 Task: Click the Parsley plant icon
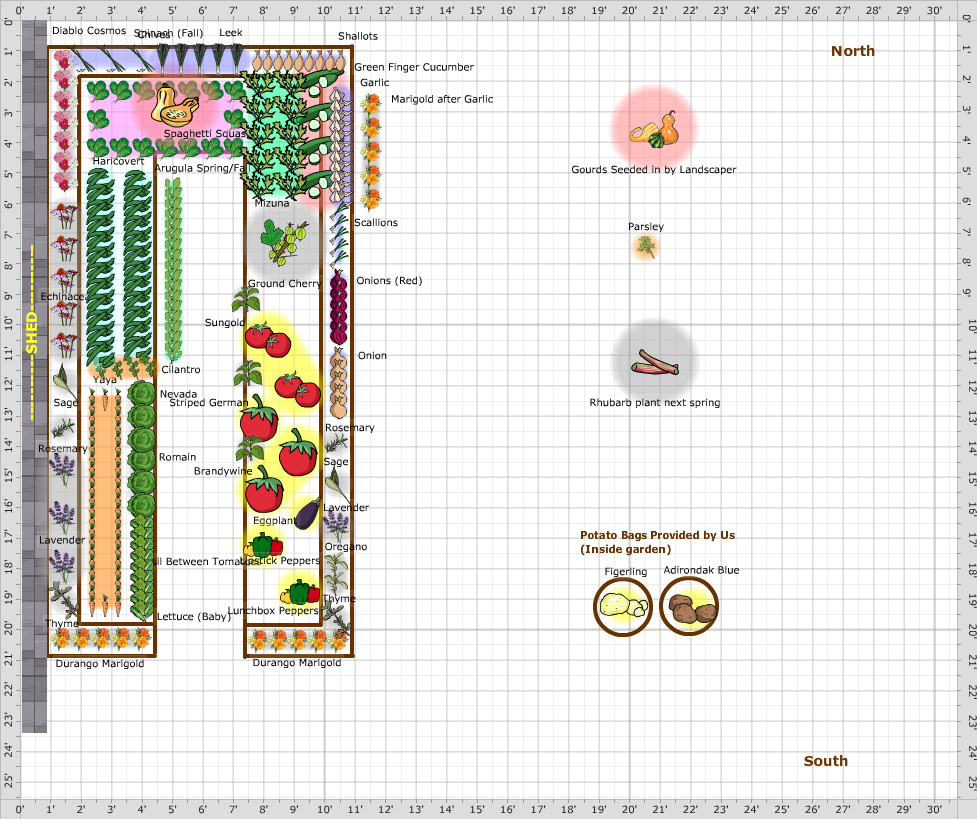[645, 248]
